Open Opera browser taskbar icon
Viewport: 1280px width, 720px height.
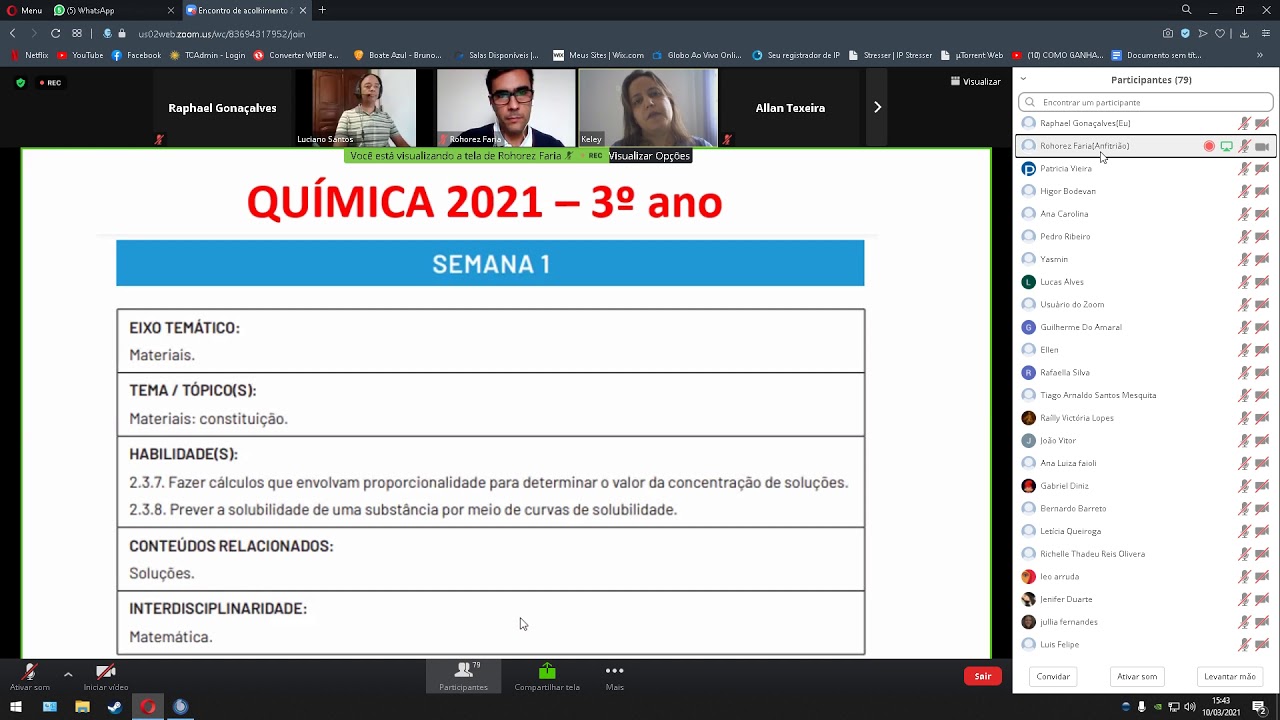pos(148,707)
